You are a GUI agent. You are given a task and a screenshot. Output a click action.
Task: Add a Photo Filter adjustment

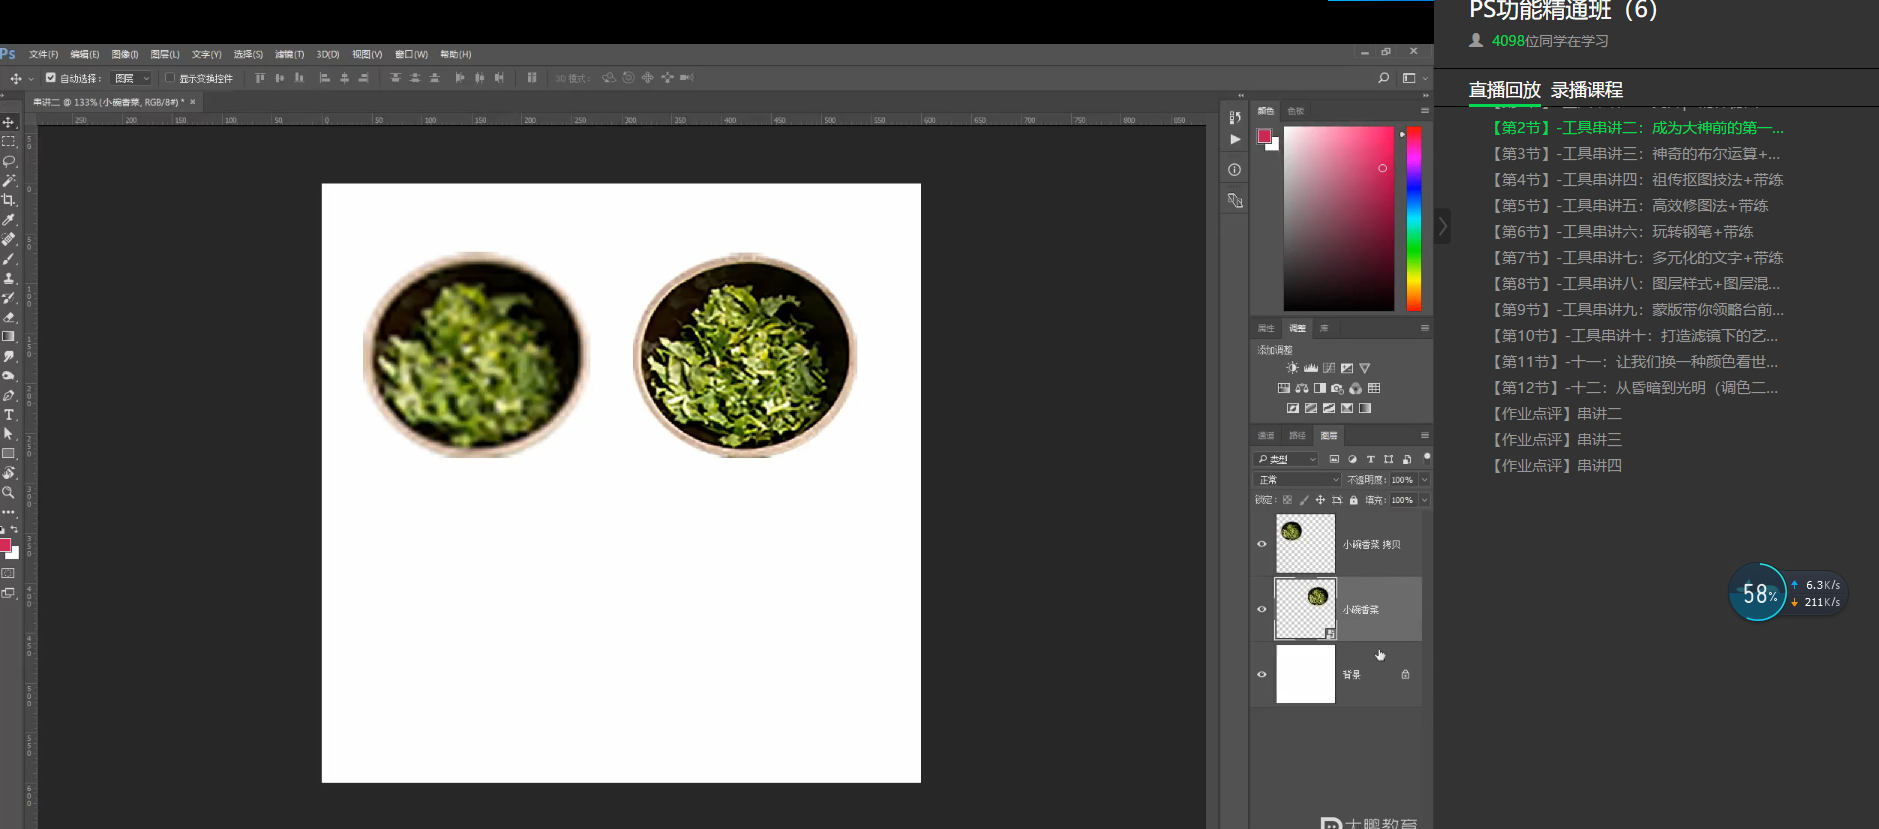pyautogui.click(x=1338, y=388)
